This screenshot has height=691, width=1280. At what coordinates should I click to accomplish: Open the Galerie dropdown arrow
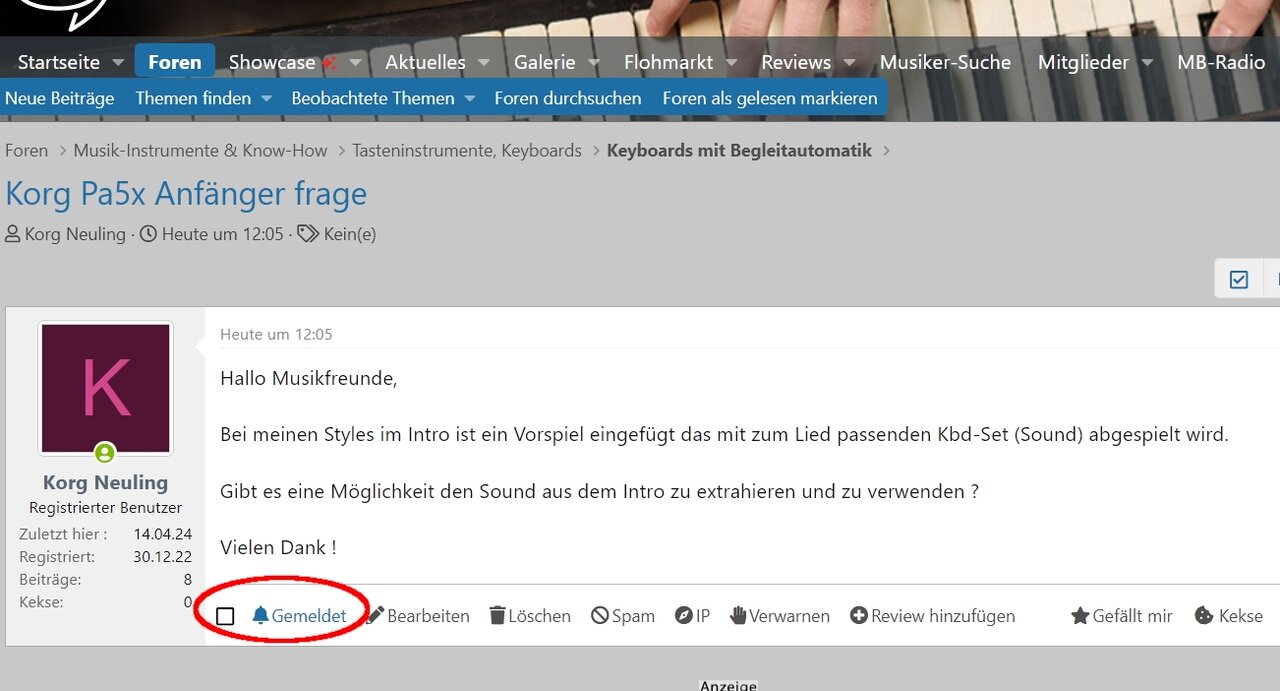click(593, 62)
